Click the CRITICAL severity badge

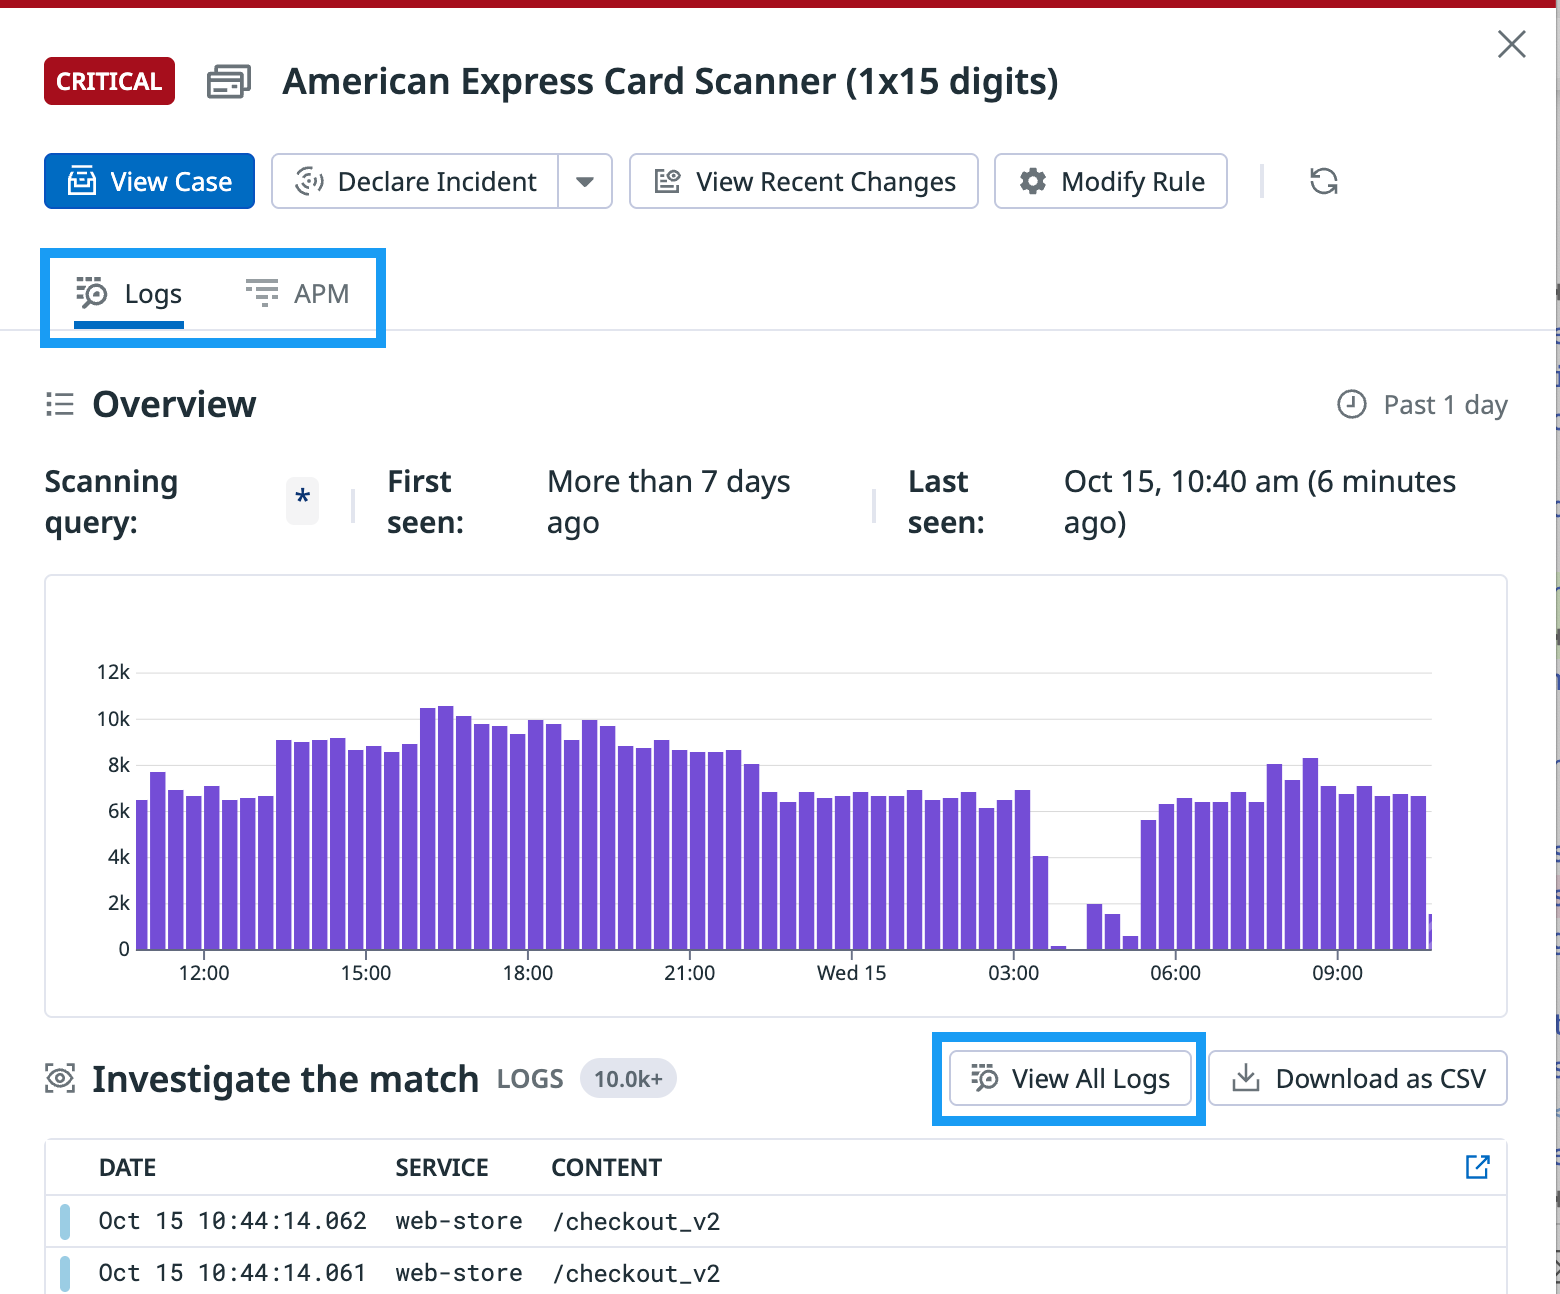coord(109,81)
